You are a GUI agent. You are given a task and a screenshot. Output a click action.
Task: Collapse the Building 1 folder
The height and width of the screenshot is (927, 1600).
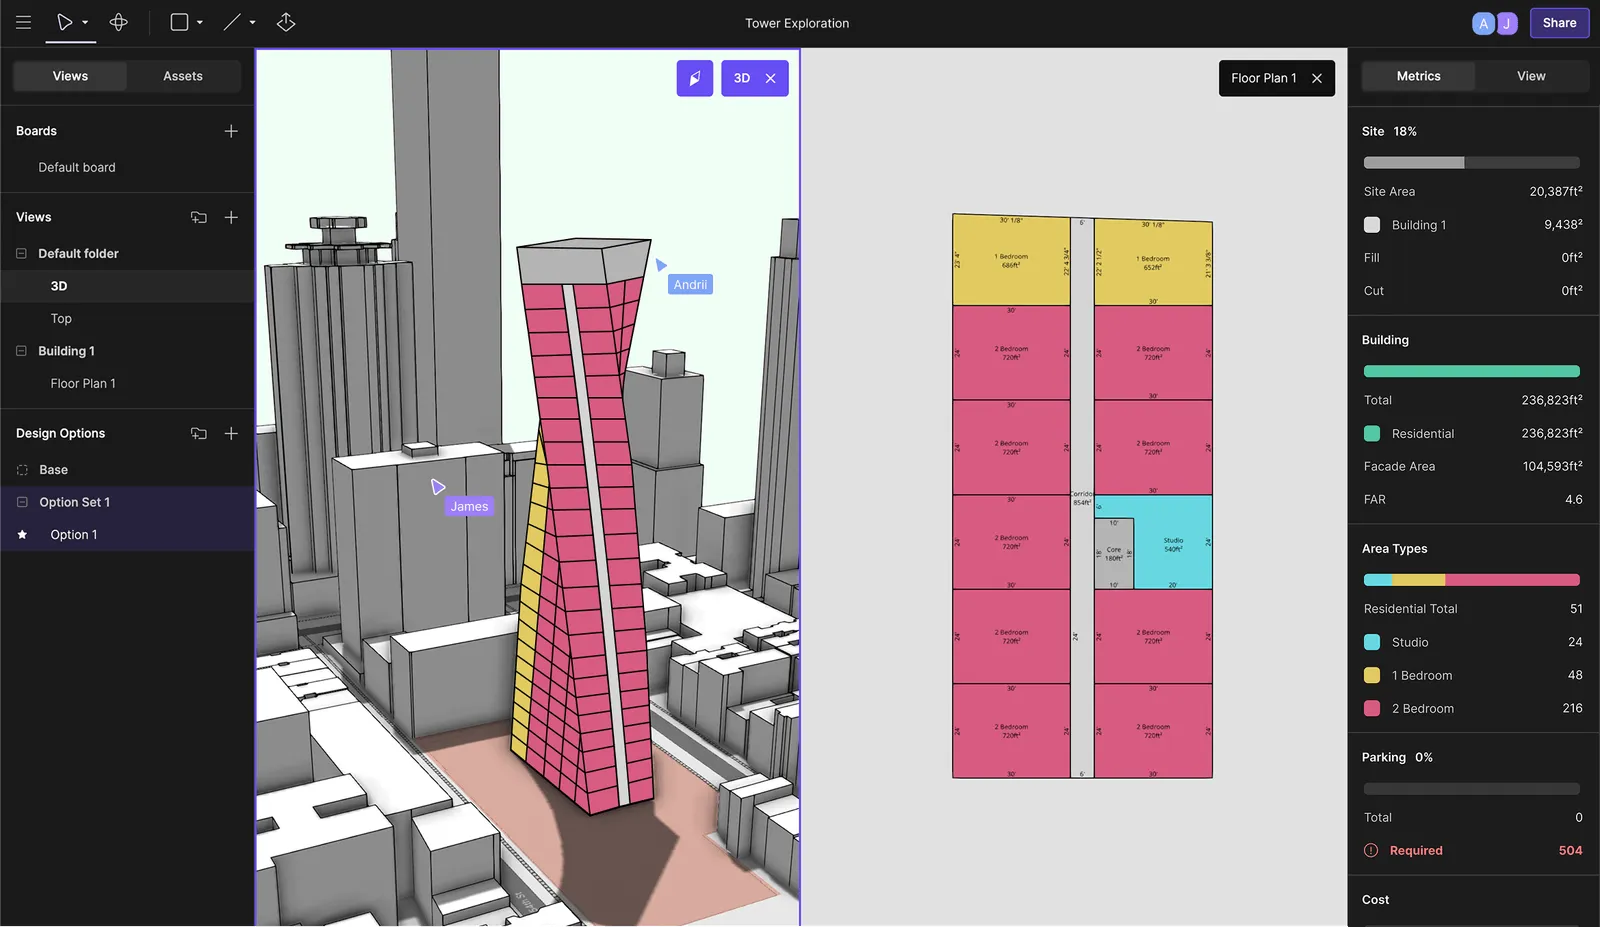tap(21, 351)
